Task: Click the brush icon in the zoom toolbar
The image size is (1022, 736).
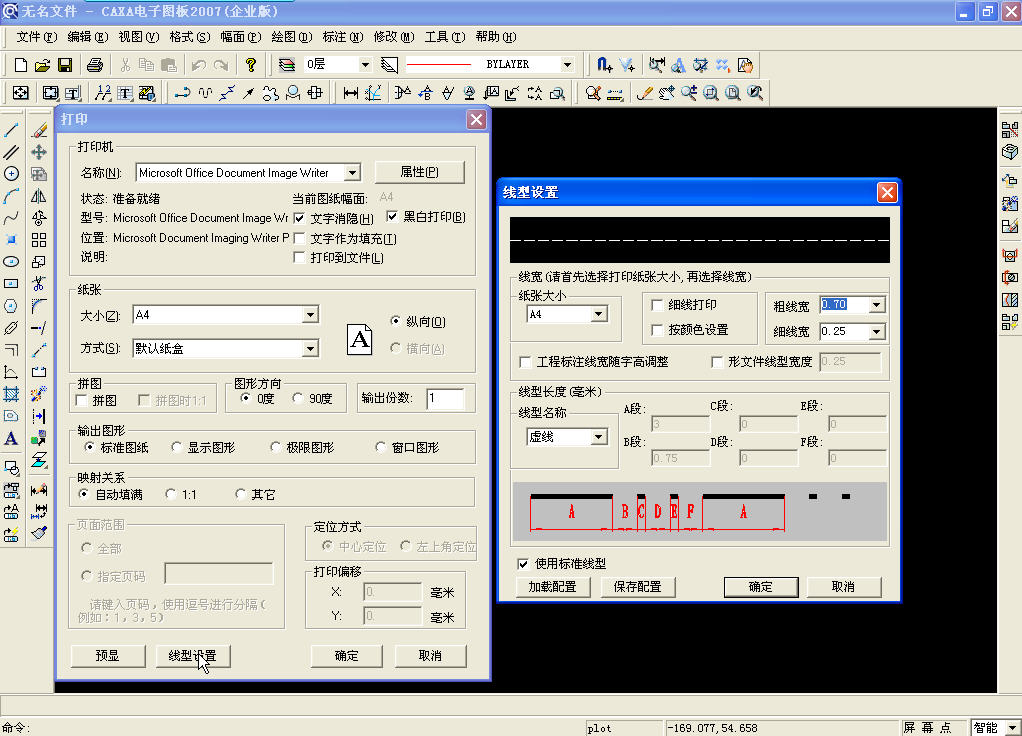Action: click(x=645, y=93)
